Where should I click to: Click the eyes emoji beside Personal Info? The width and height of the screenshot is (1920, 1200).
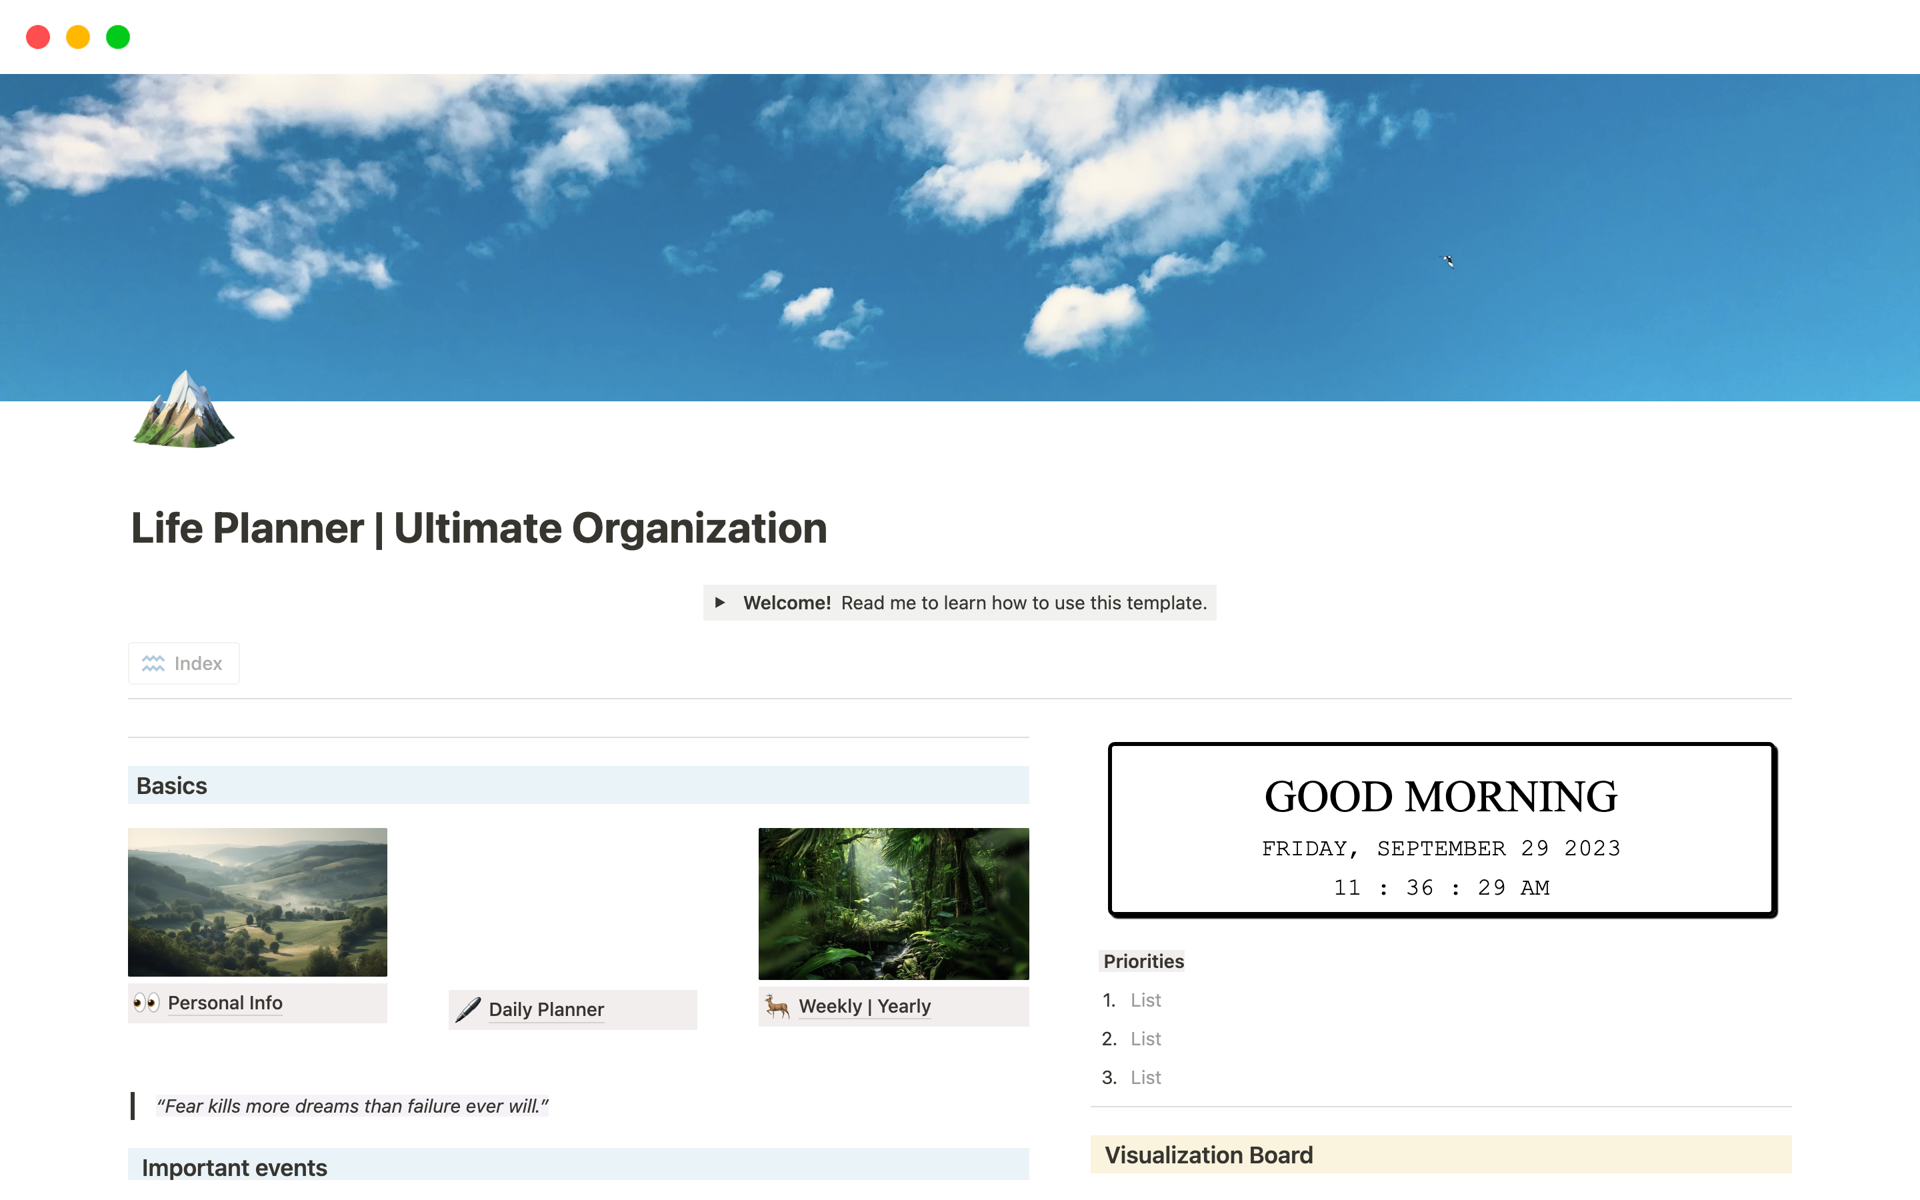click(x=146, y=1003)
